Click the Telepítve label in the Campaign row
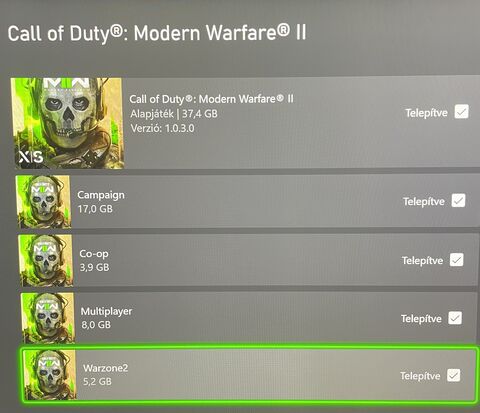Viewport: 480px width, 413px height. pyautogui.click(x=424, y=202)
